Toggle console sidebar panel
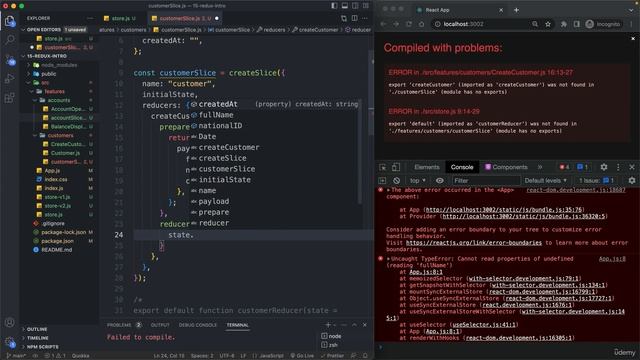The image size is (640, 360). pos(382,180)
